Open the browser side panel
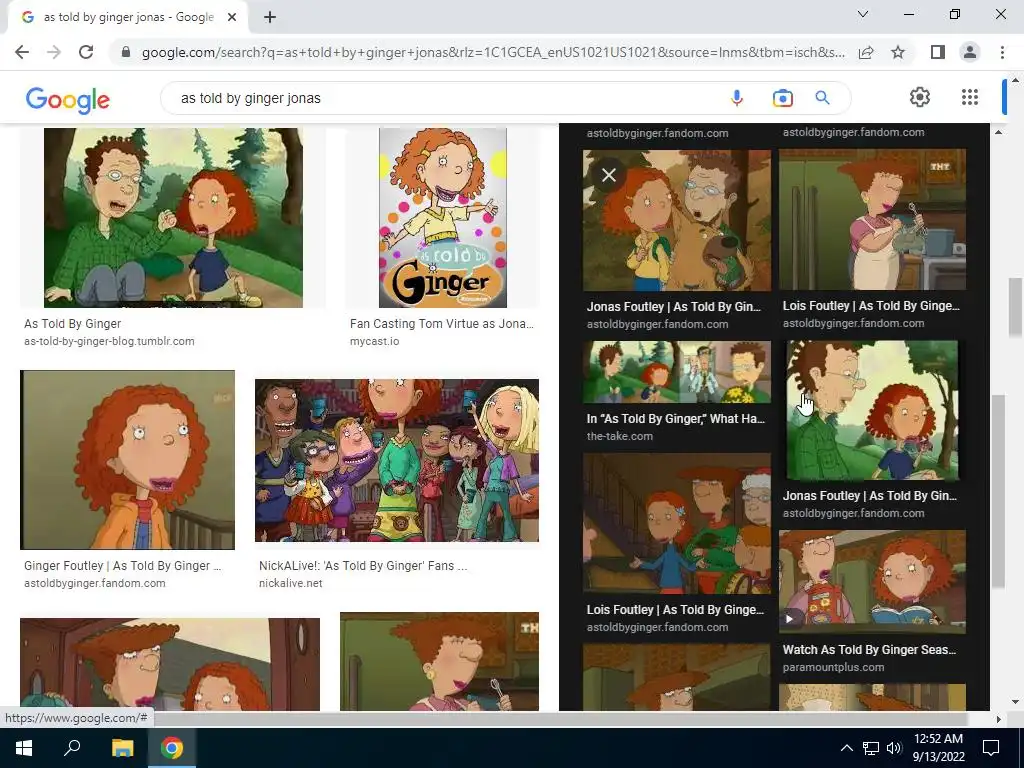The width and height of the screenshot is (1024, 768). tap(938, 52)
